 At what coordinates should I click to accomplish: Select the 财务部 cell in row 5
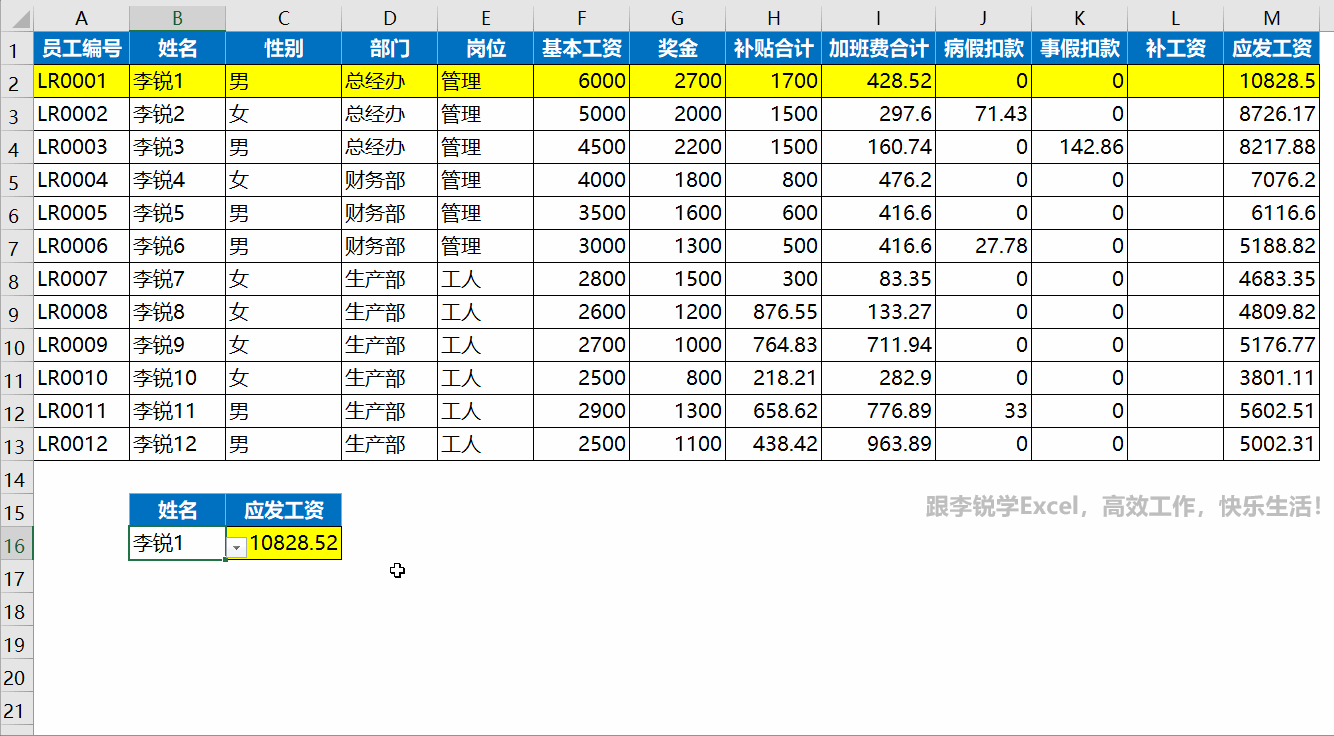click(x=389, y=179)
